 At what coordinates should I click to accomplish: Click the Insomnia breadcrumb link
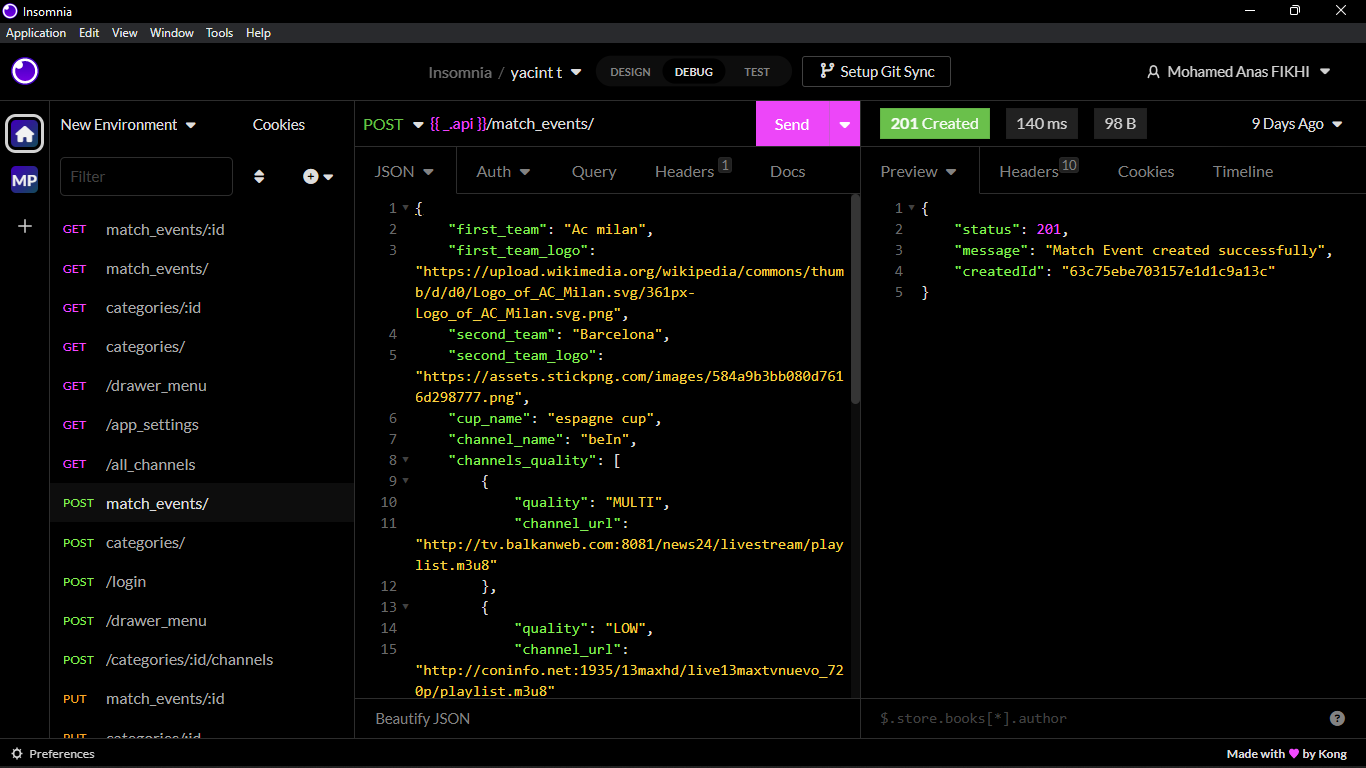460,72
